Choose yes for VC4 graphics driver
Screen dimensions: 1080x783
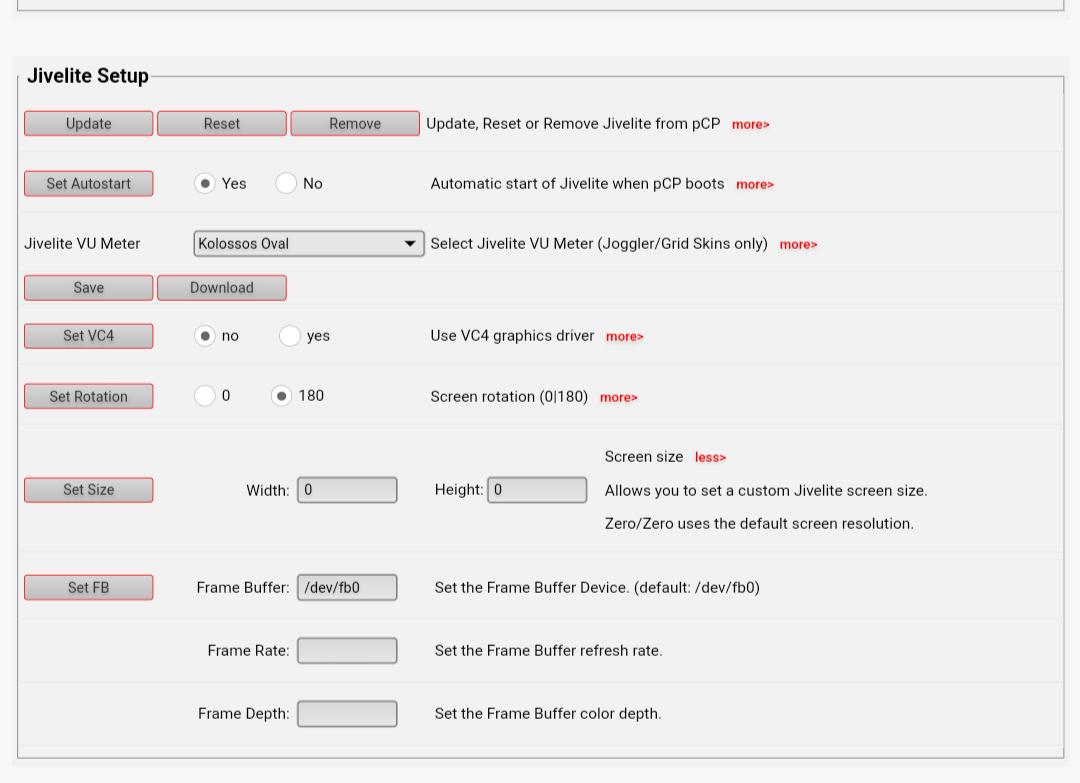289,336
